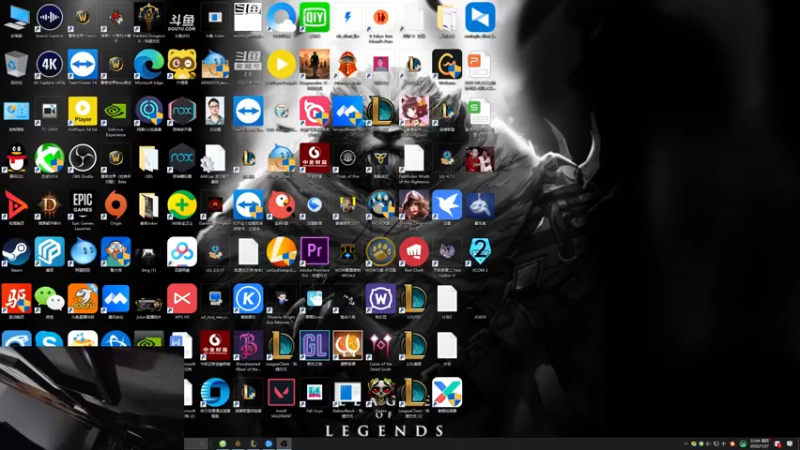Image resolution: width=800 pixels, height=450 pixels.
Task: Open the red WPS H5 icon
Action: click(x=182, y=299)
